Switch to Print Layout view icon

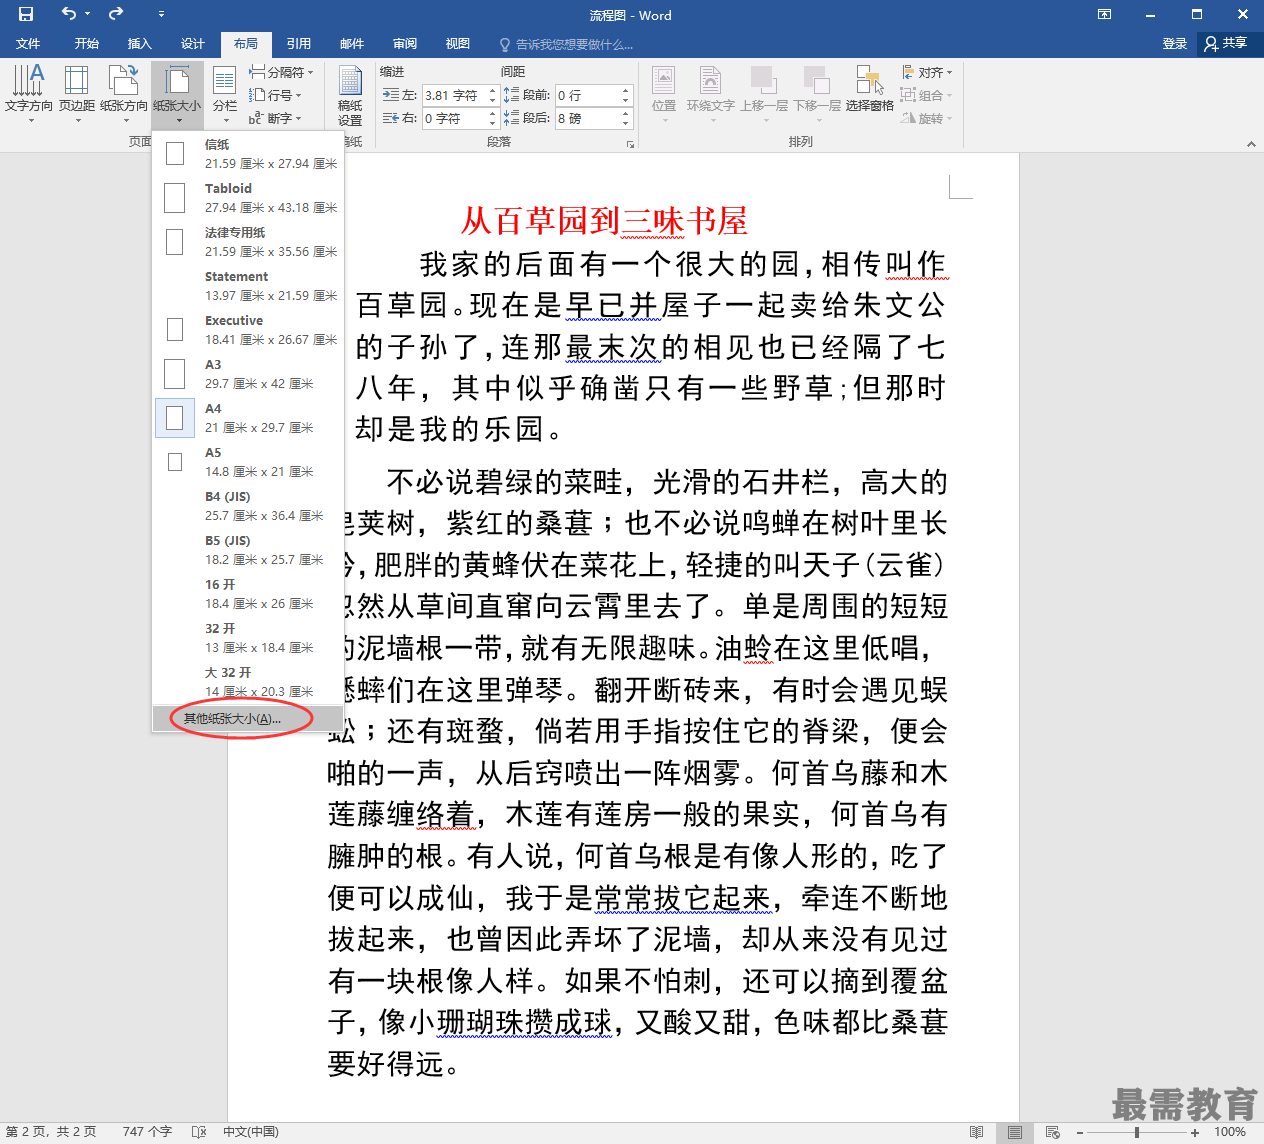tap(1015, 1132)
